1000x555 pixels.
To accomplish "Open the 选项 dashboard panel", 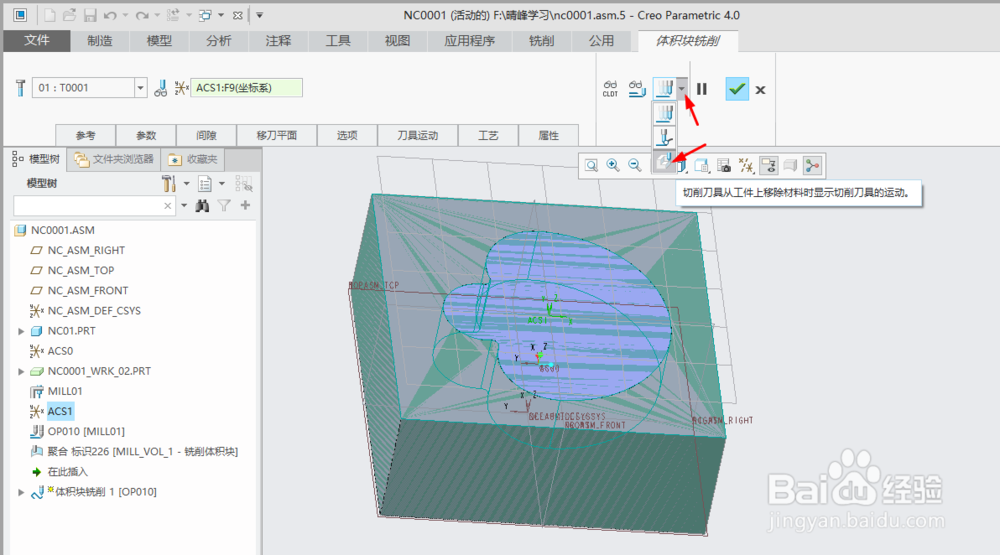I will [347, 135].
